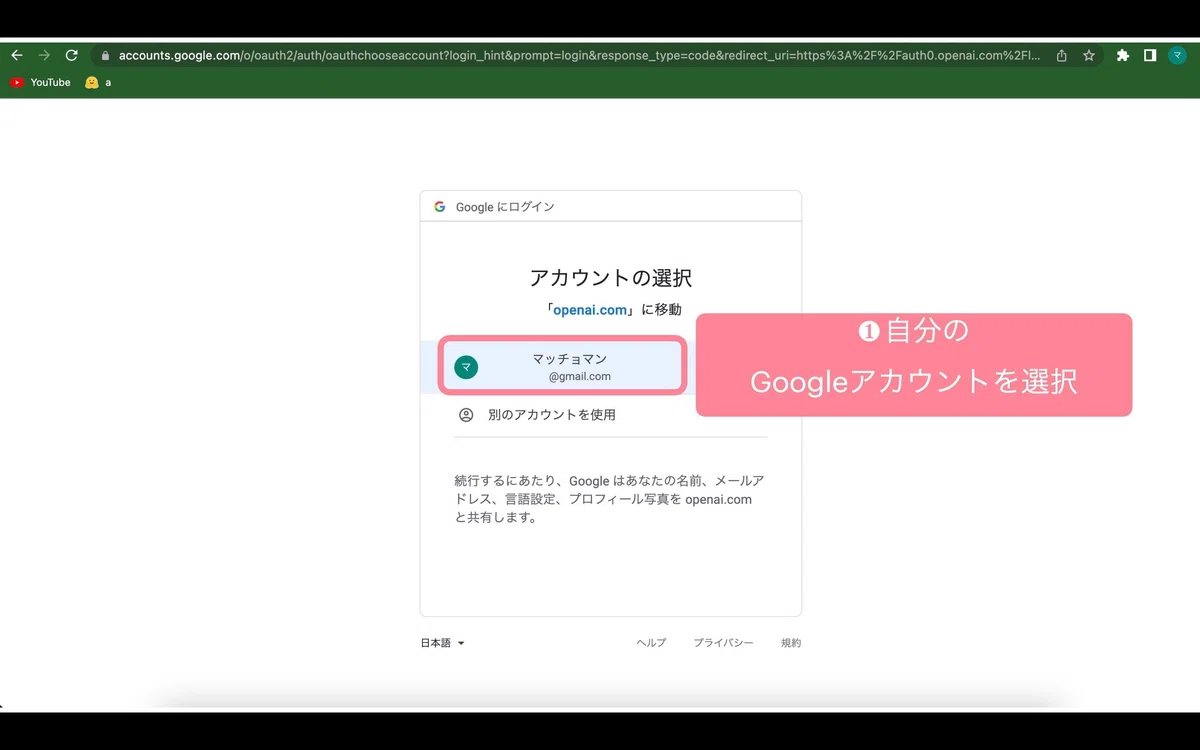Screen dimensions: 1200x750
Task: Open the ヘルプ link
Action: point(651,643)
